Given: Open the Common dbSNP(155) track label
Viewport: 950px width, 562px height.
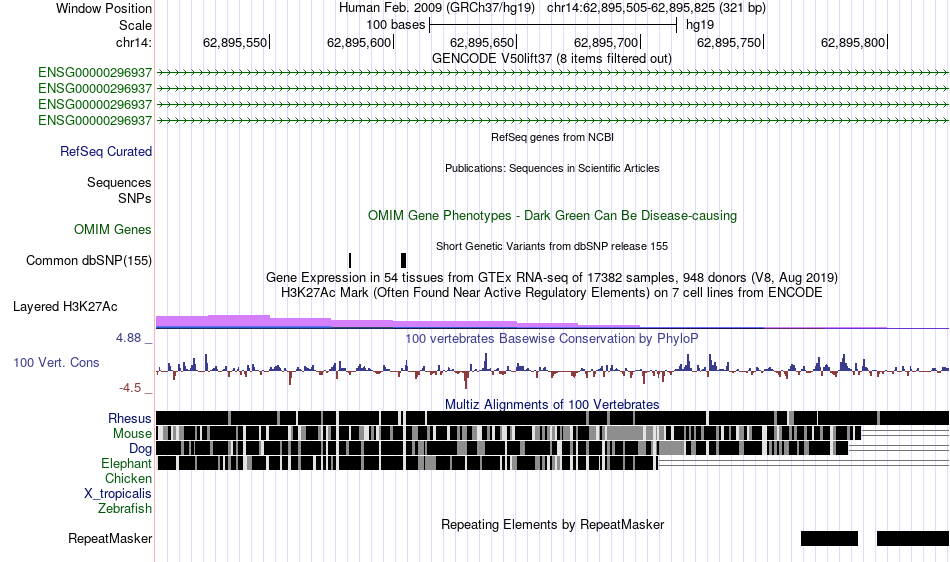Looking at the screenshot, I should [x=88, y=260].
